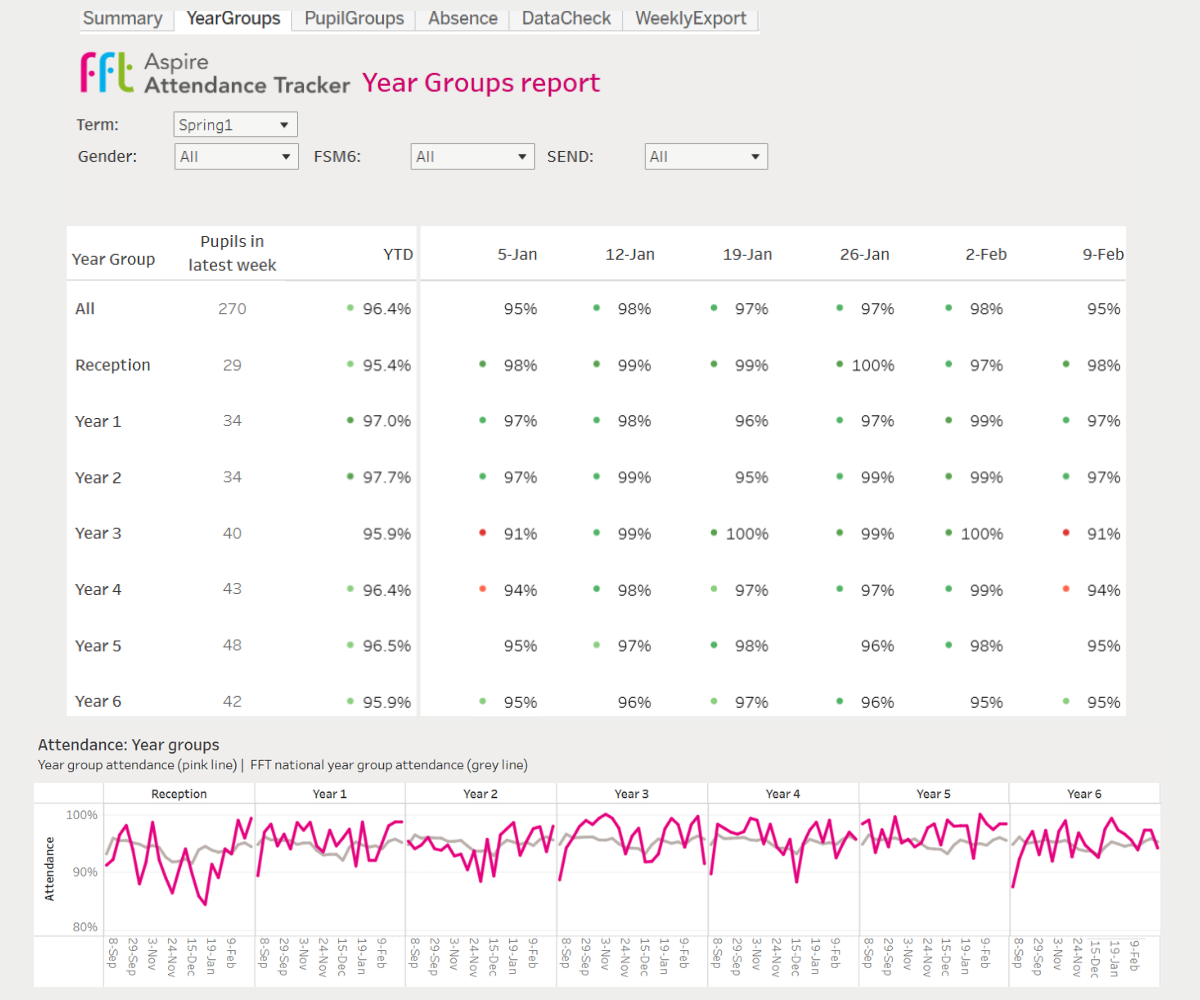Expand the Gender filter dropdown
This screenshot has width=1200, height=1000.
(236, 157)
